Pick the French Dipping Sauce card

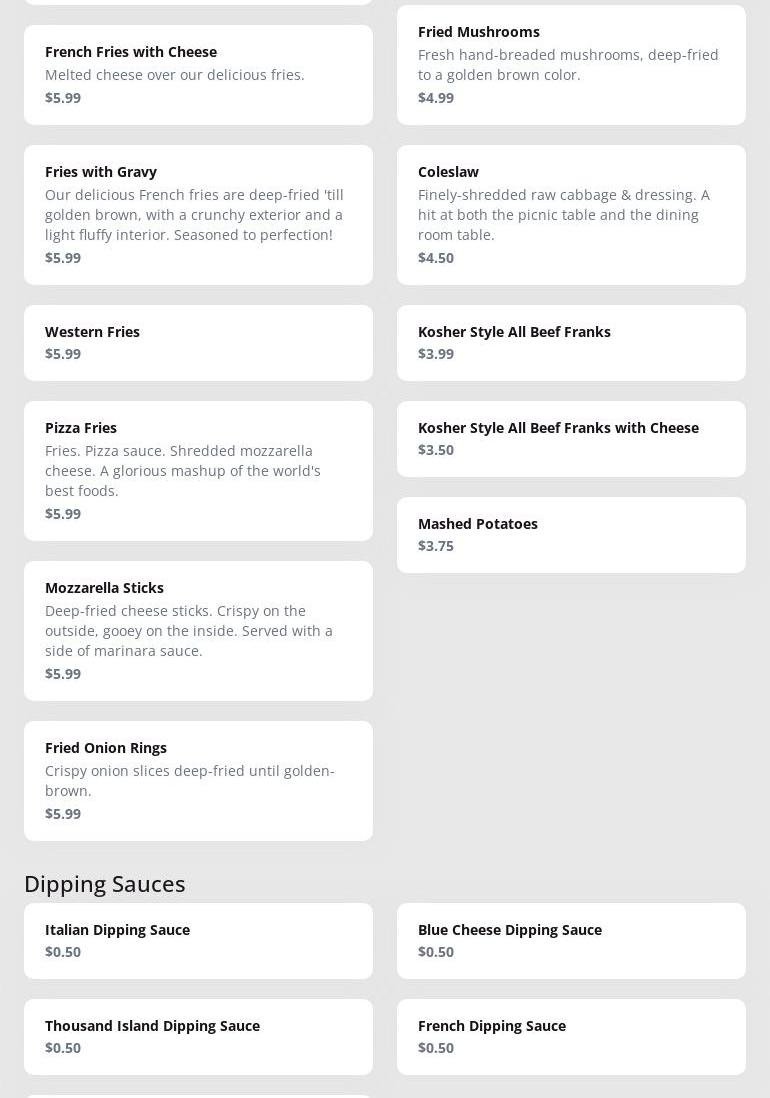571,1036
